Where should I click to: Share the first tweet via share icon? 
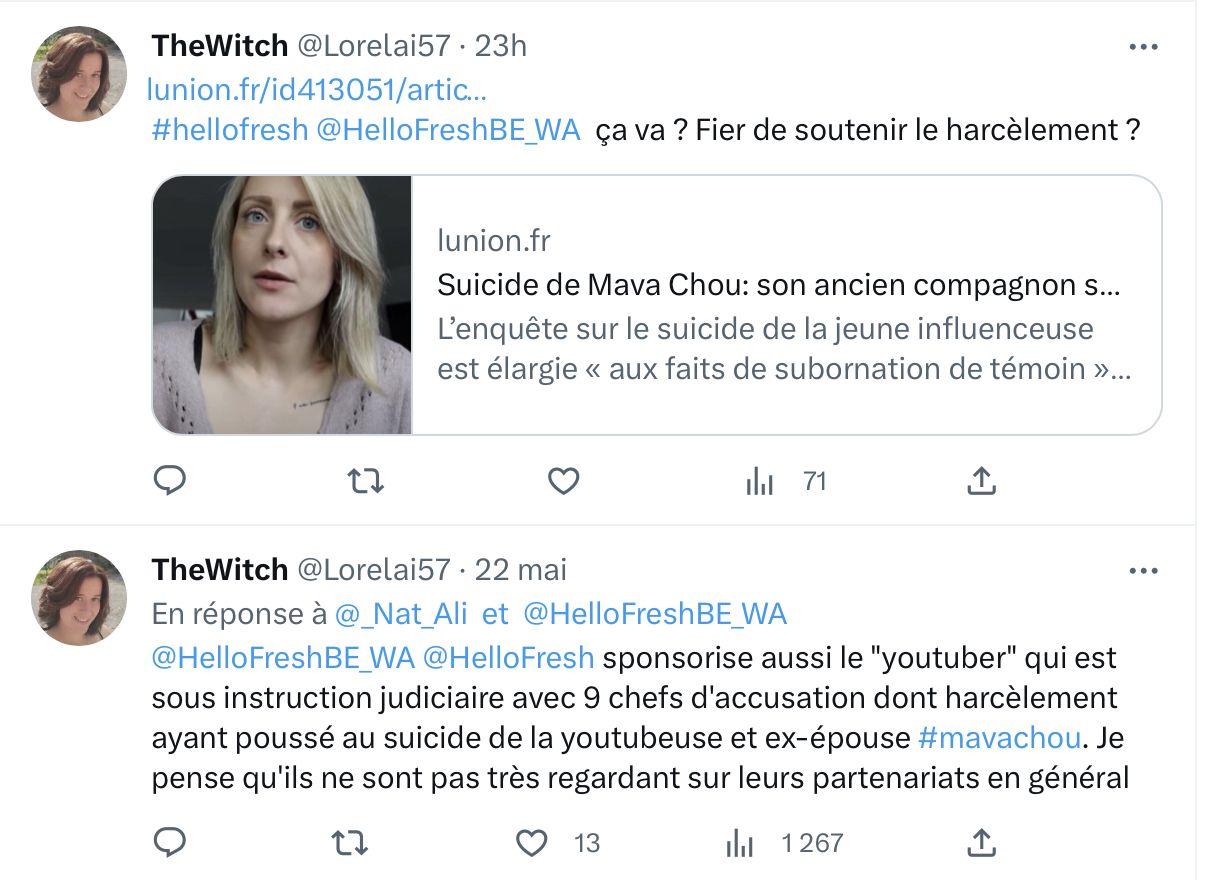pos(982,482)
